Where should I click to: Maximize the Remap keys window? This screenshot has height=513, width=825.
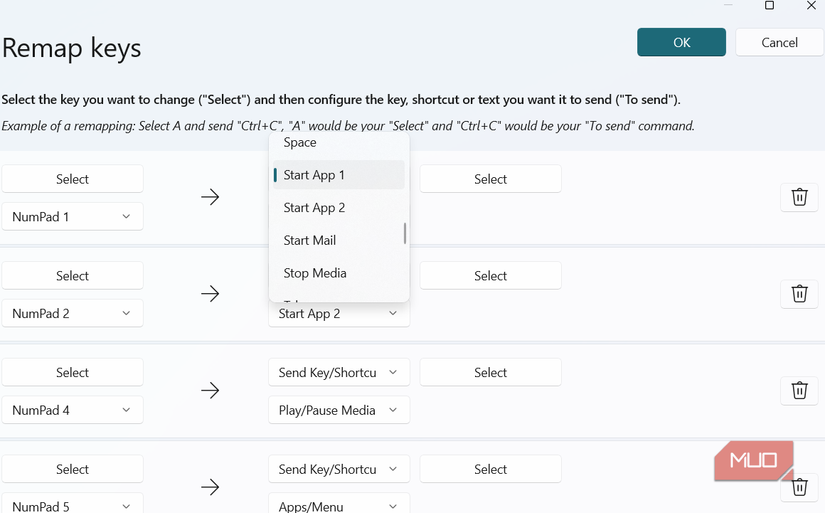(x=769, y=6)
